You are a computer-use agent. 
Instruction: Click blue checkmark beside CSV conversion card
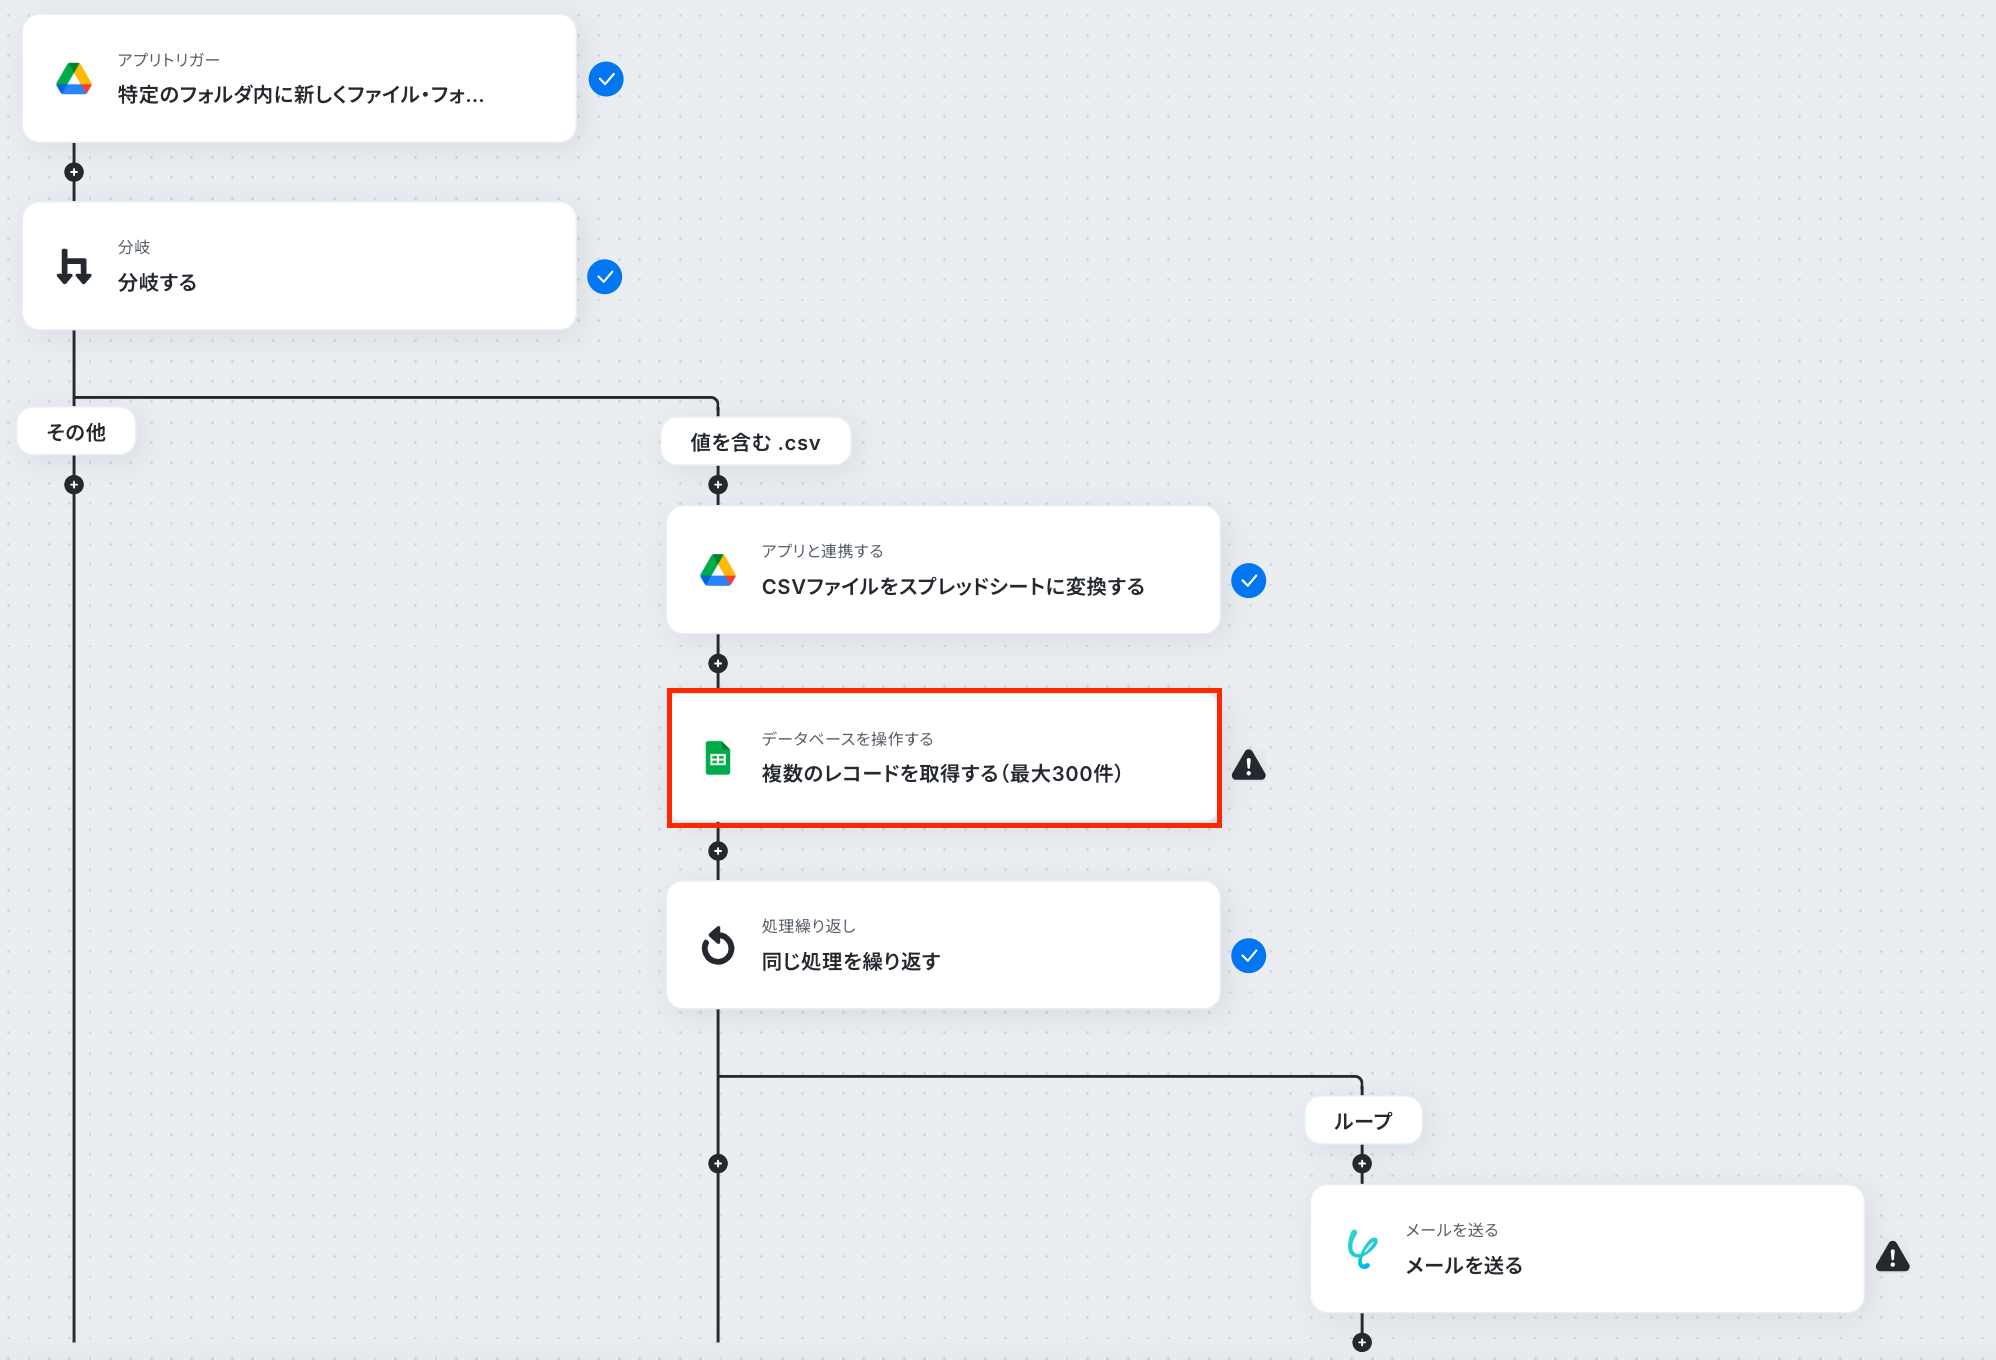click(1248, 581)
